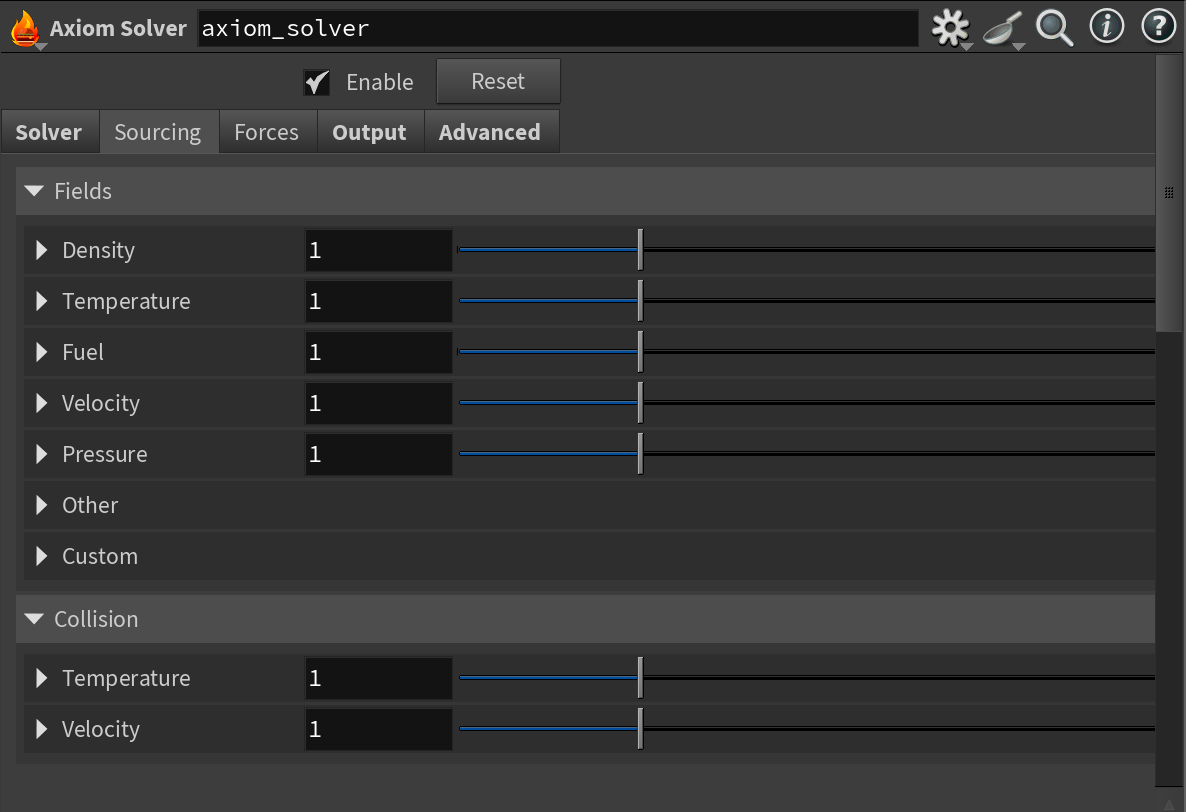The image size is (1186, 812).
Task: Expand the Density field options
Action: pyautogui.click(x=42, y=250)
